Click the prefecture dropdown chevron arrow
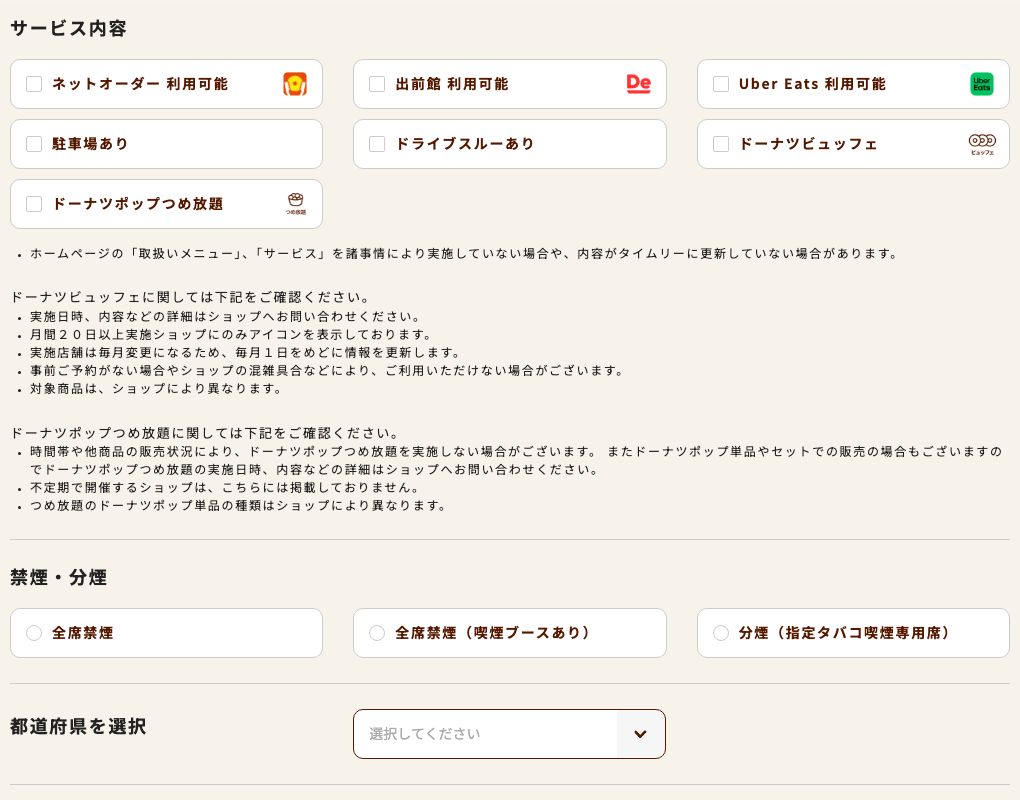This screenshot has height=800, width=1020. click(x=641, y=734)
